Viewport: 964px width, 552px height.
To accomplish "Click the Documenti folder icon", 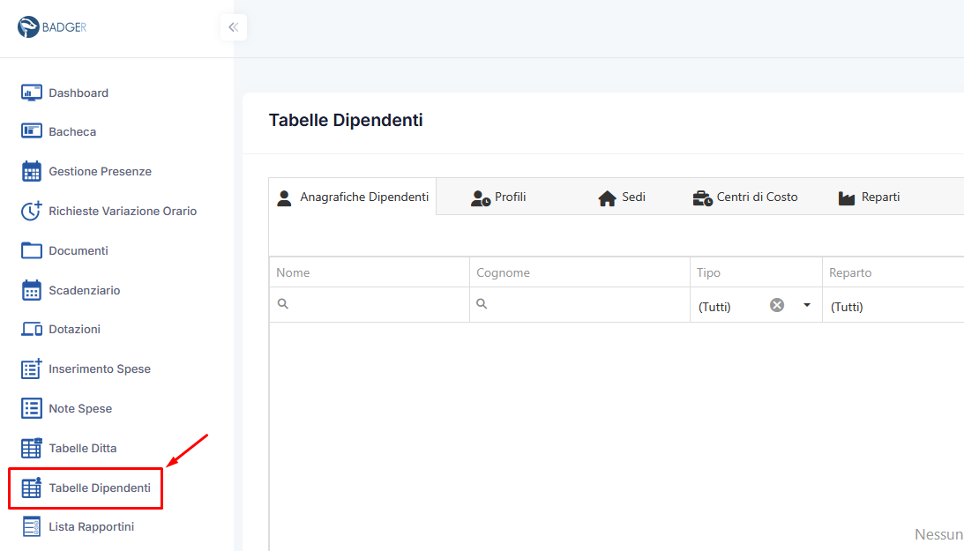I will click(31, 250).
